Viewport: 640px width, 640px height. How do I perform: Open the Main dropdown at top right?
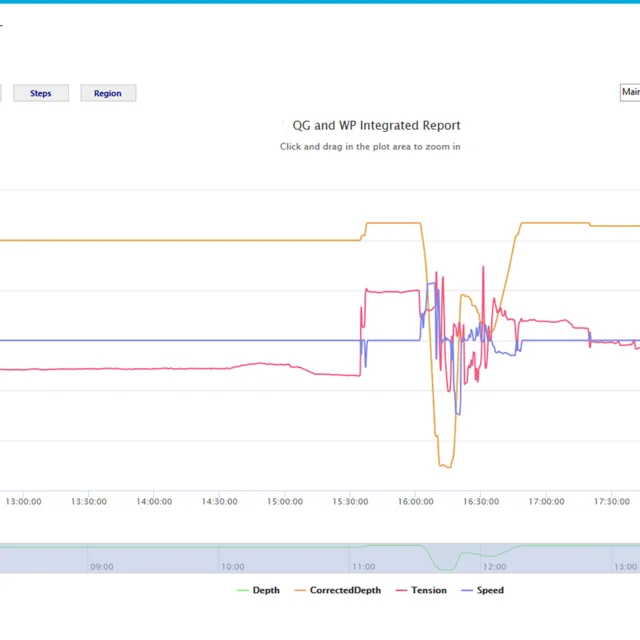point(629,93)
